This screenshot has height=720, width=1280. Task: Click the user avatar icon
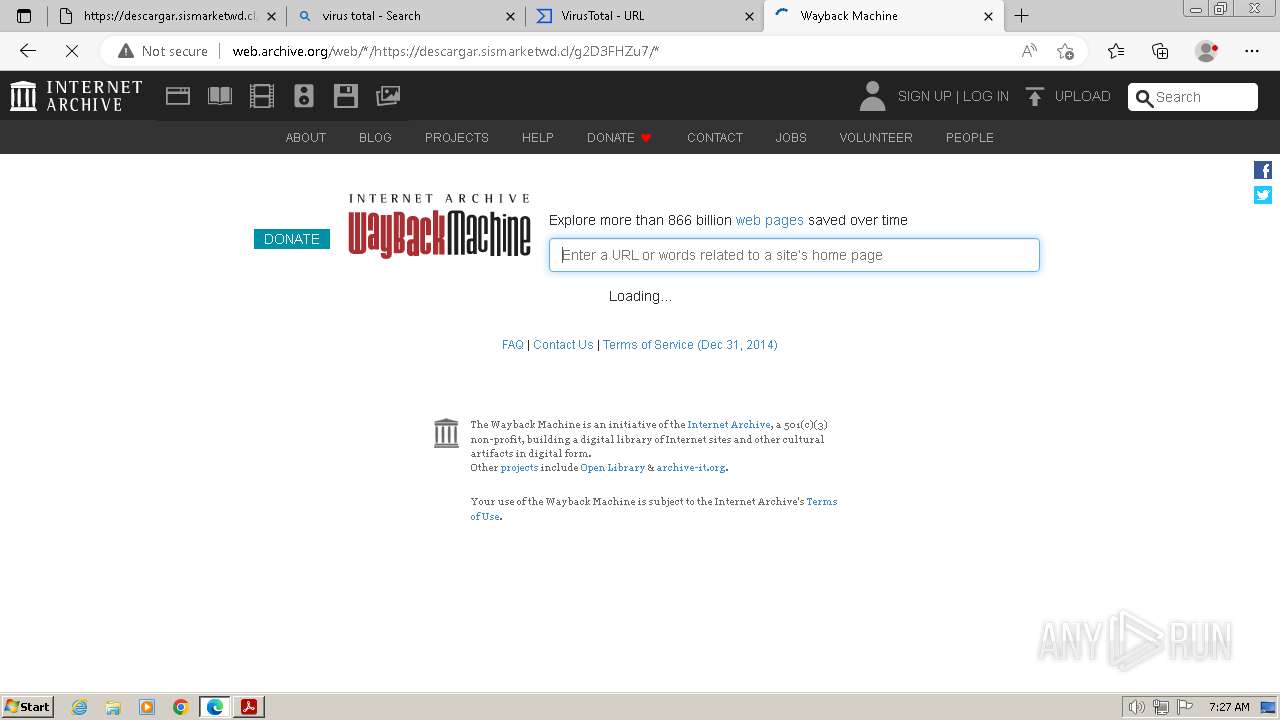872,96
